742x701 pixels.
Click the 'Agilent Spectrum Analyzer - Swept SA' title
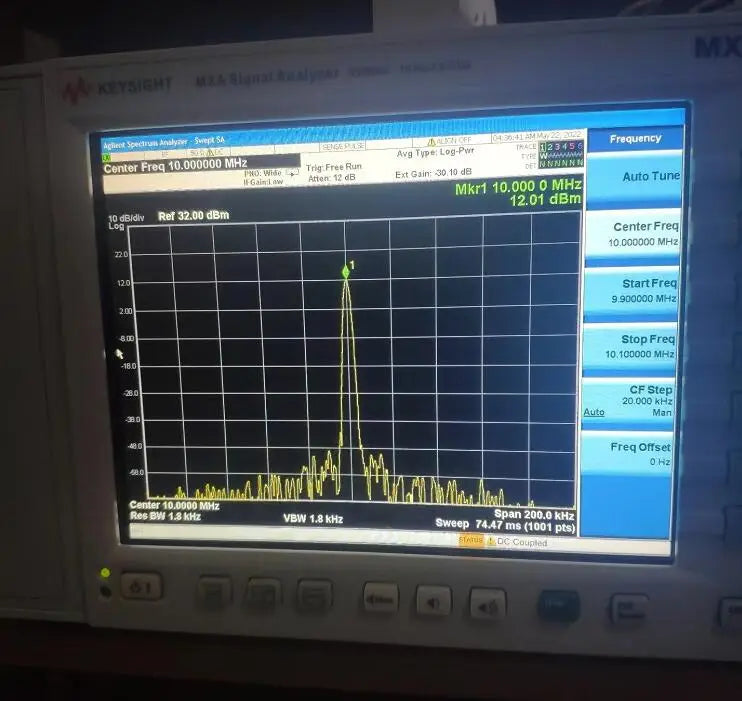(164, 142)
